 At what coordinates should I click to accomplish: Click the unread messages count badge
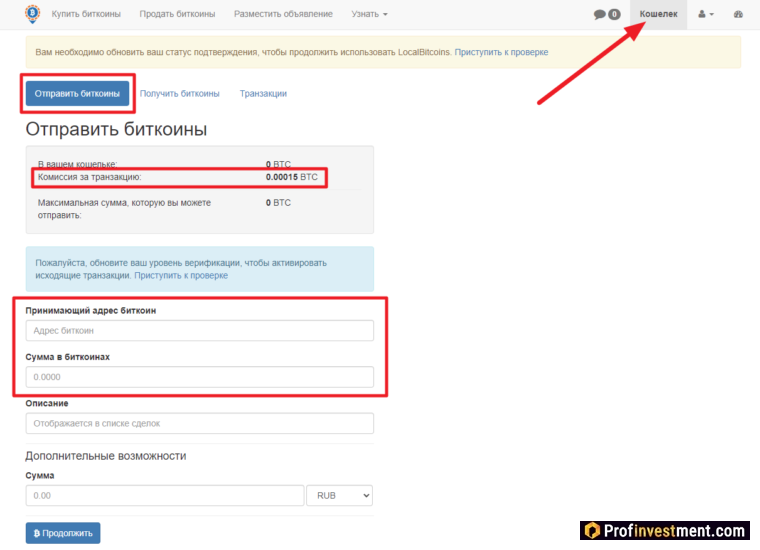614,15
